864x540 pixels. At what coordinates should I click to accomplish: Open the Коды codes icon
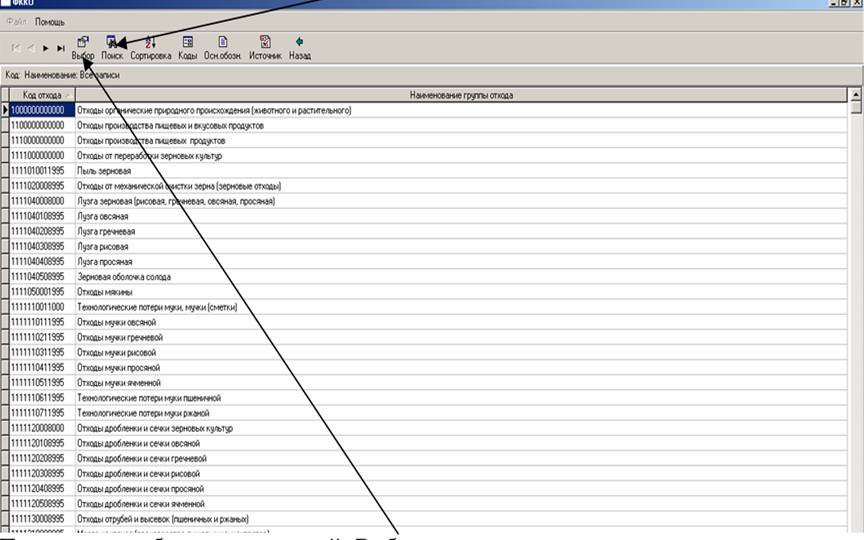[x=187, y=47]
